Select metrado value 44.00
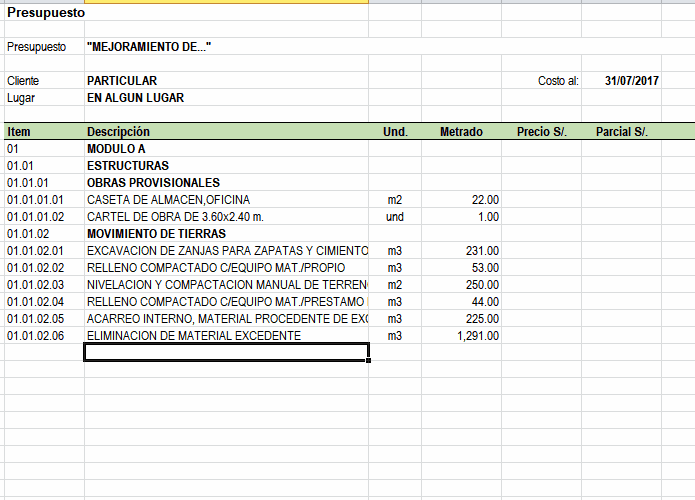 [461, 302]
